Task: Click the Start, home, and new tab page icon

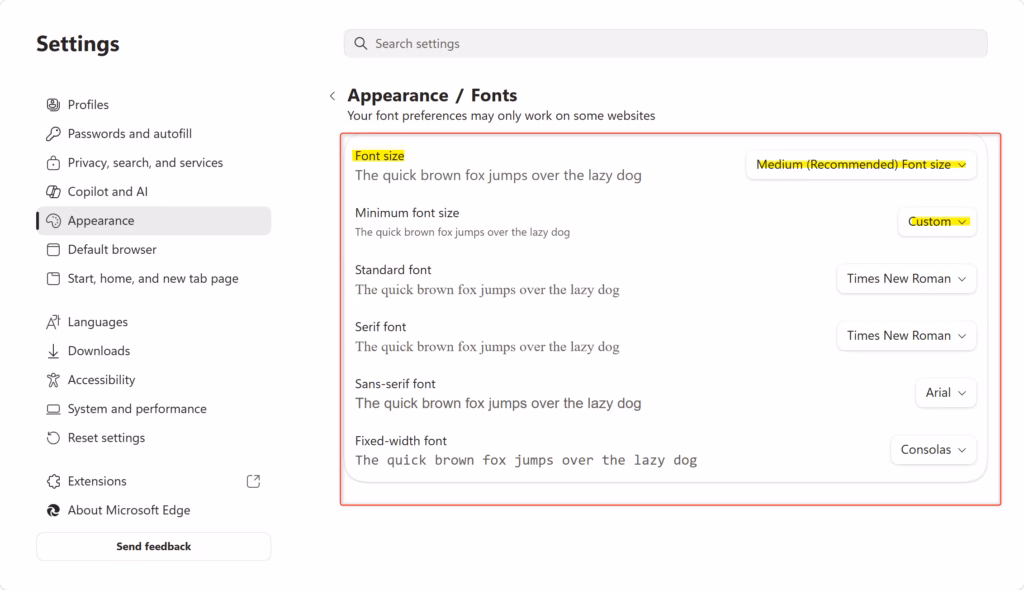Action: [x=53, y=278]
